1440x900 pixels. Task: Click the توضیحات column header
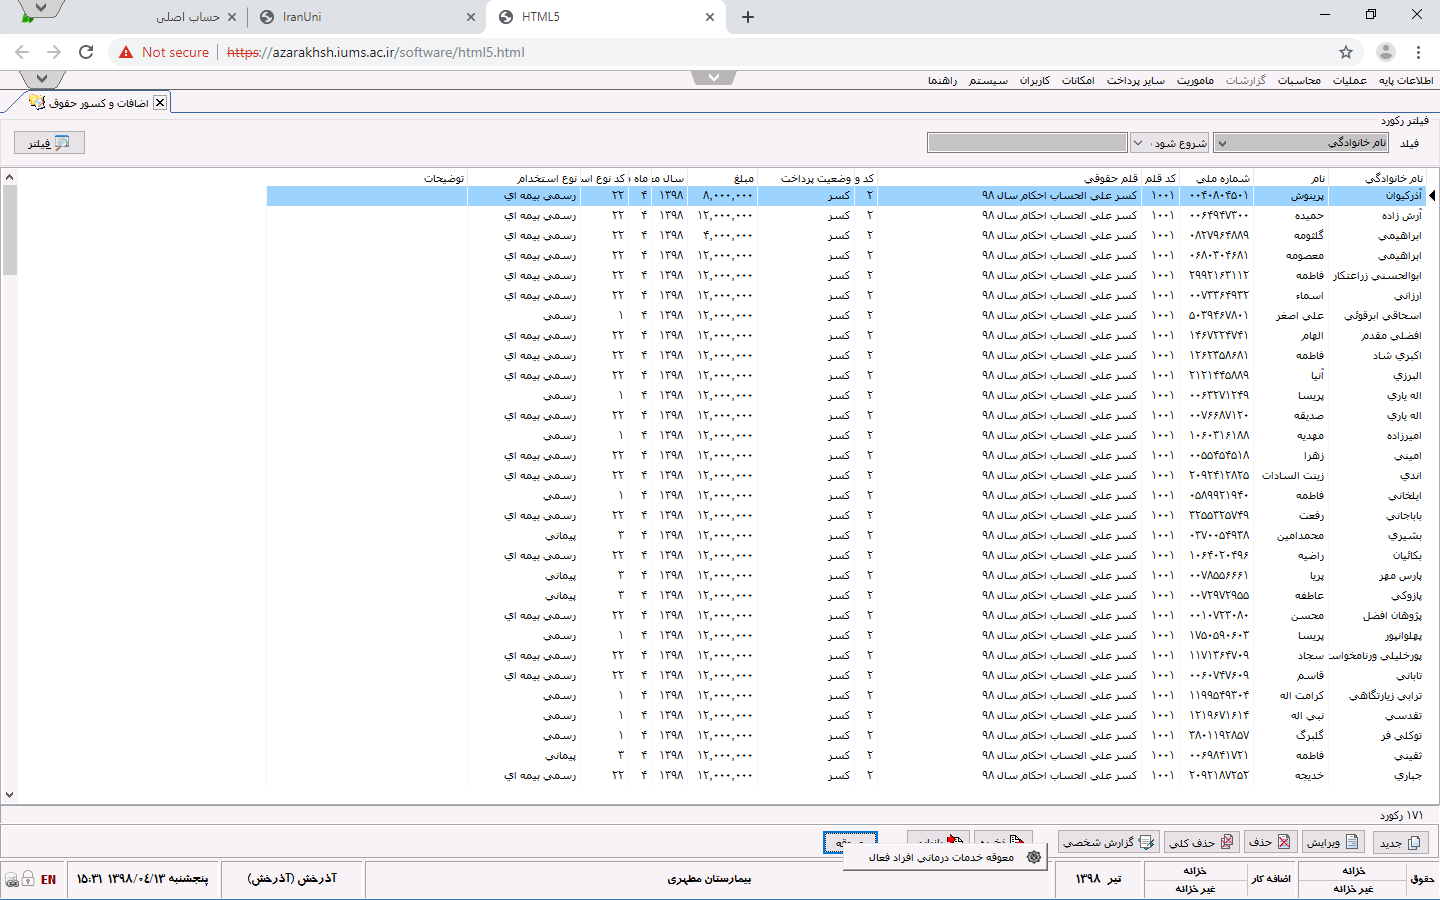pyautogui.click(x=367, y=178)
